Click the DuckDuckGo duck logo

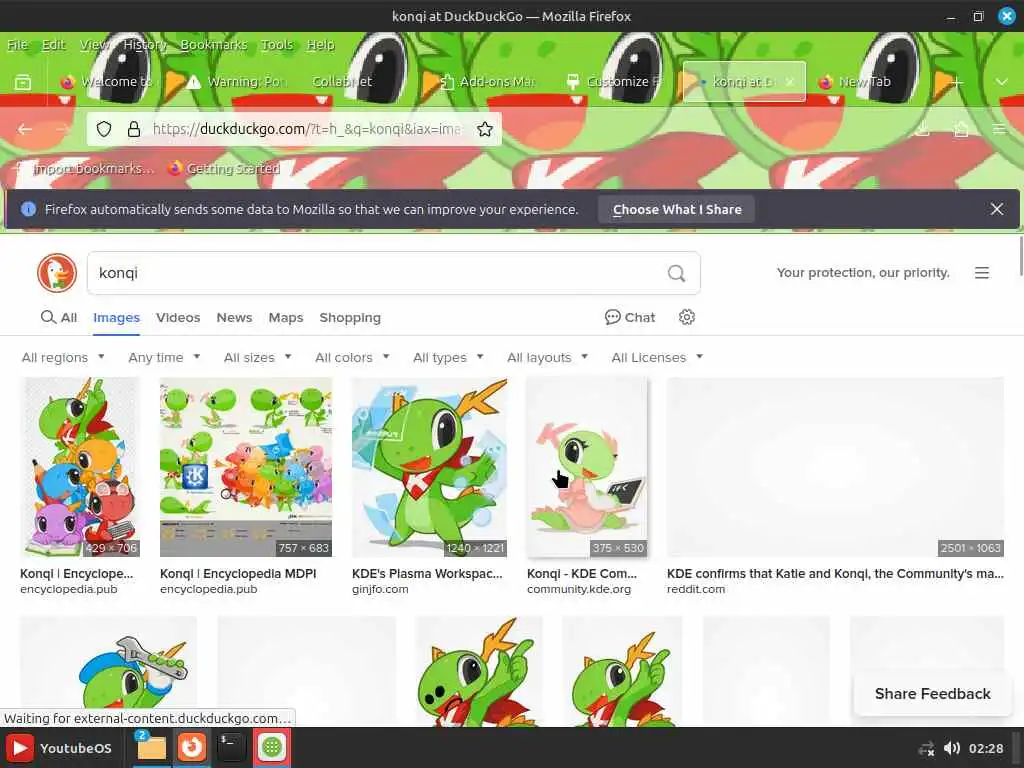tap(57, 273)
